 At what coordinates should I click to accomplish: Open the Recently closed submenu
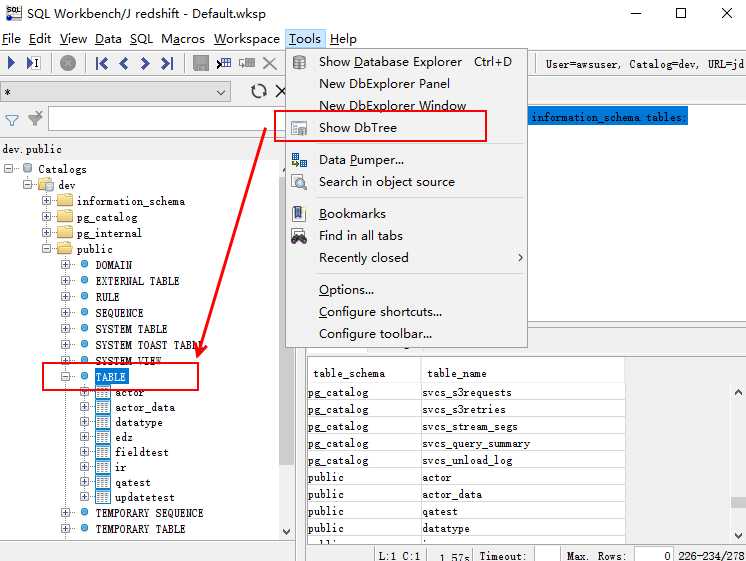pyautogui.click(x=406, y=257)
